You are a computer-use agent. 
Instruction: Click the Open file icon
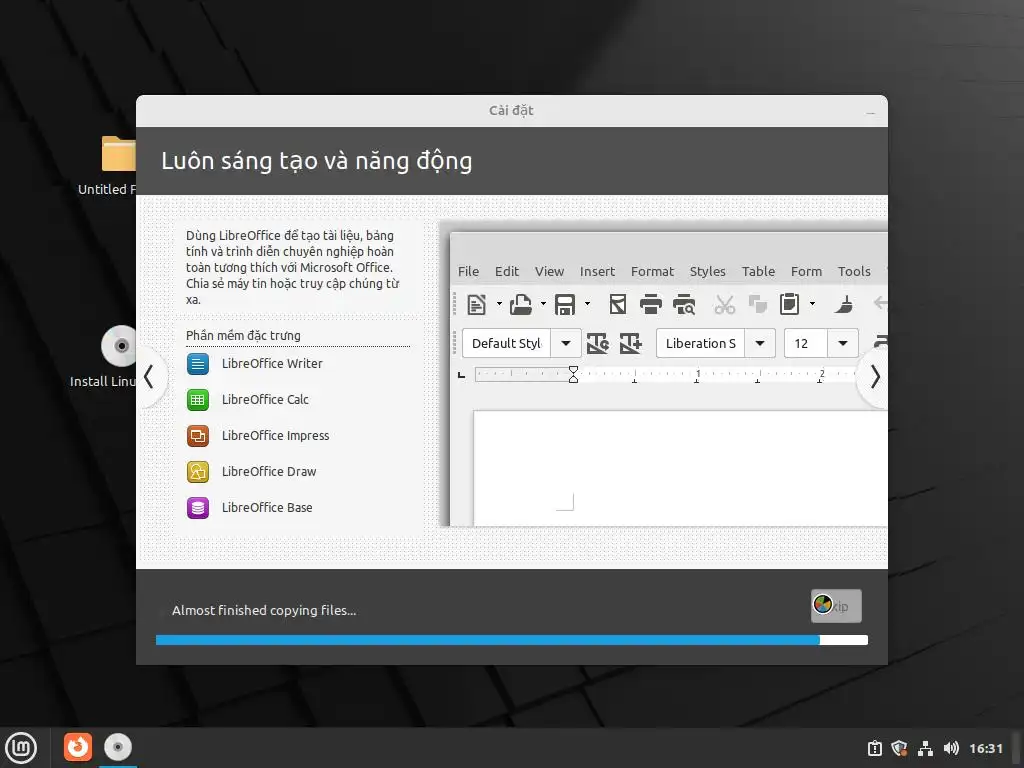pos(520,304)
